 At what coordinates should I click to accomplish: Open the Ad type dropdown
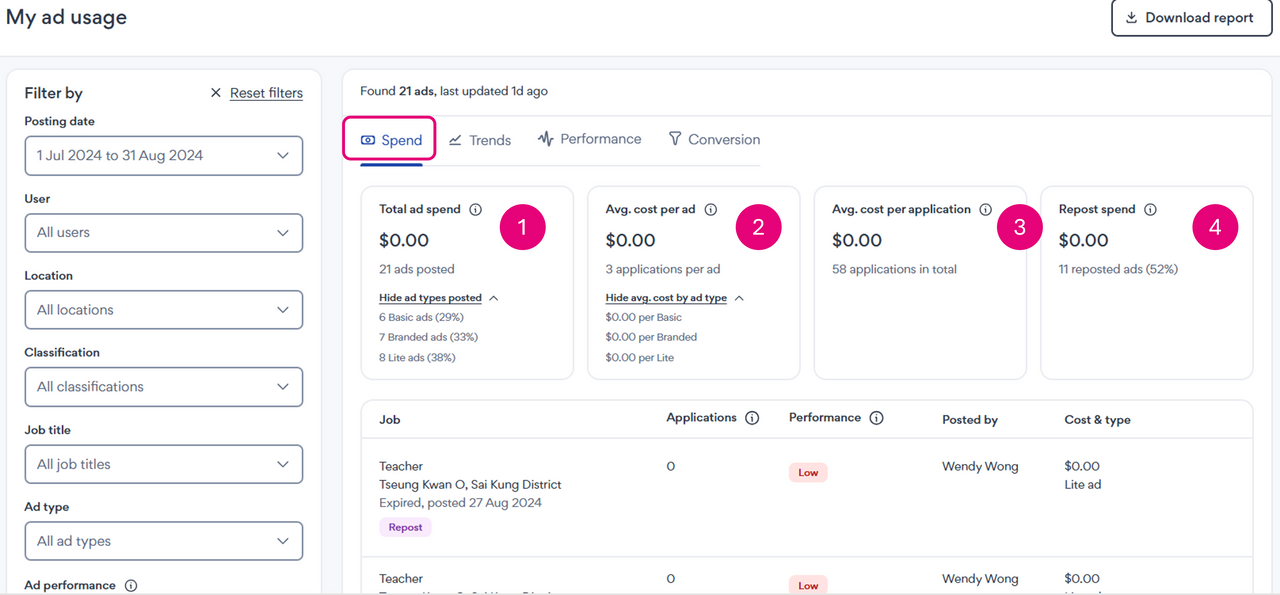(x=163, y=541)
